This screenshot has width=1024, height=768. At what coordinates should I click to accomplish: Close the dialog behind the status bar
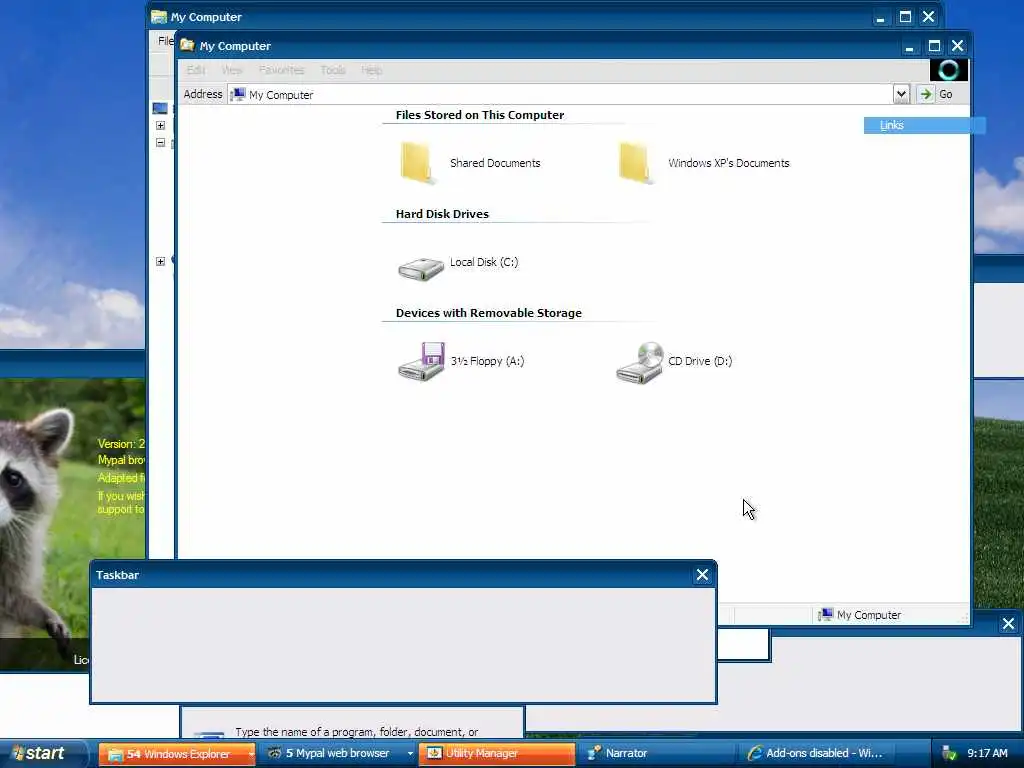point(1008,624)
